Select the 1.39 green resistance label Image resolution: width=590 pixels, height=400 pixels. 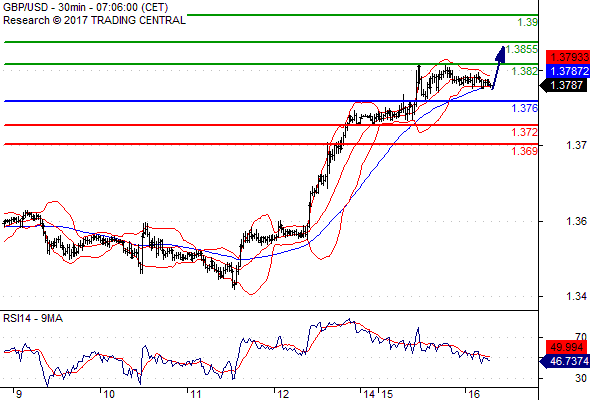tap(528, 22)
